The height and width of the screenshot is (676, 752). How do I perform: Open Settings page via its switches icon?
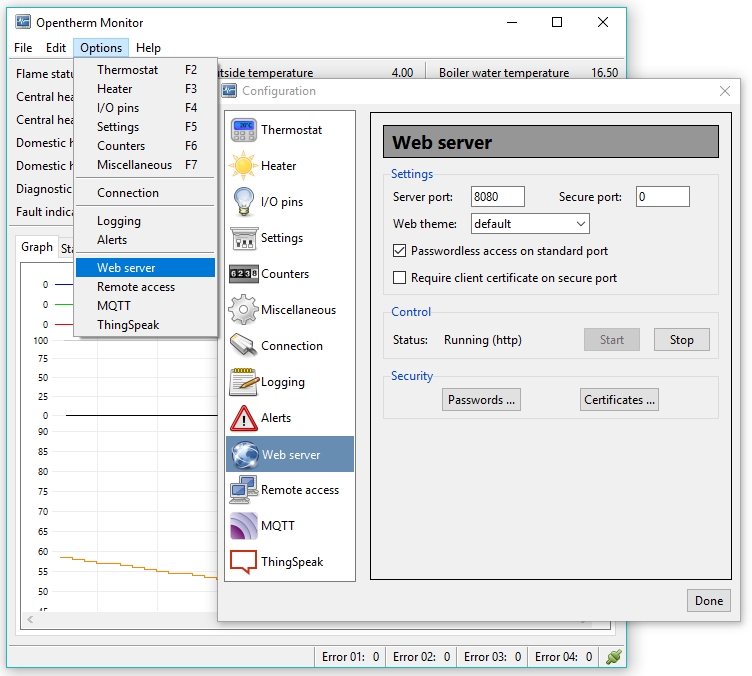(x=244, y=238)
